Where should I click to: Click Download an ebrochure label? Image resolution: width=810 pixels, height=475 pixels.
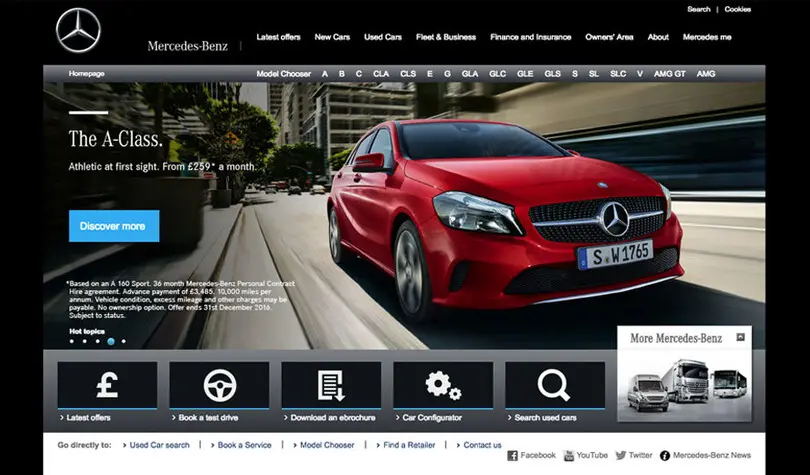pyautogui.click(x=333, y=418)
